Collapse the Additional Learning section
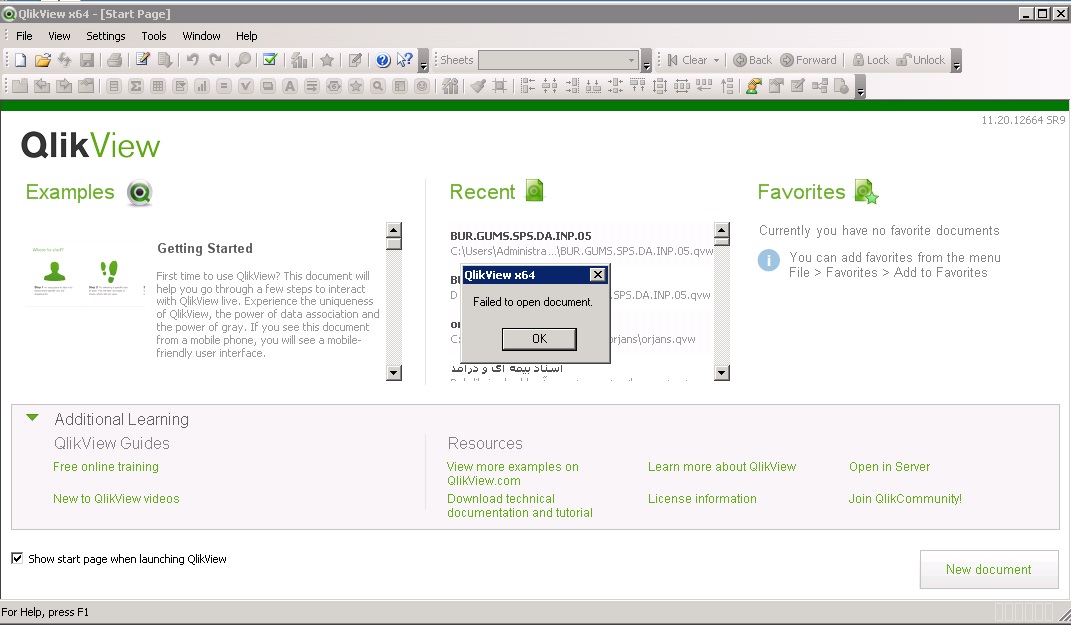The height and width of the screenshot is (625, 1071). [x=32, y=417]
